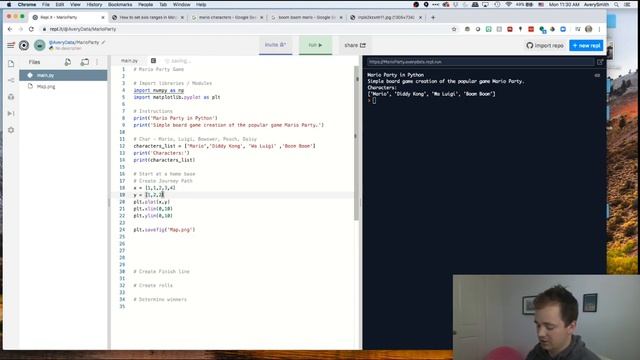Screen dimensions: 640x360
Task: Open Chrome File menu
Action: click(x=46, y=4)
